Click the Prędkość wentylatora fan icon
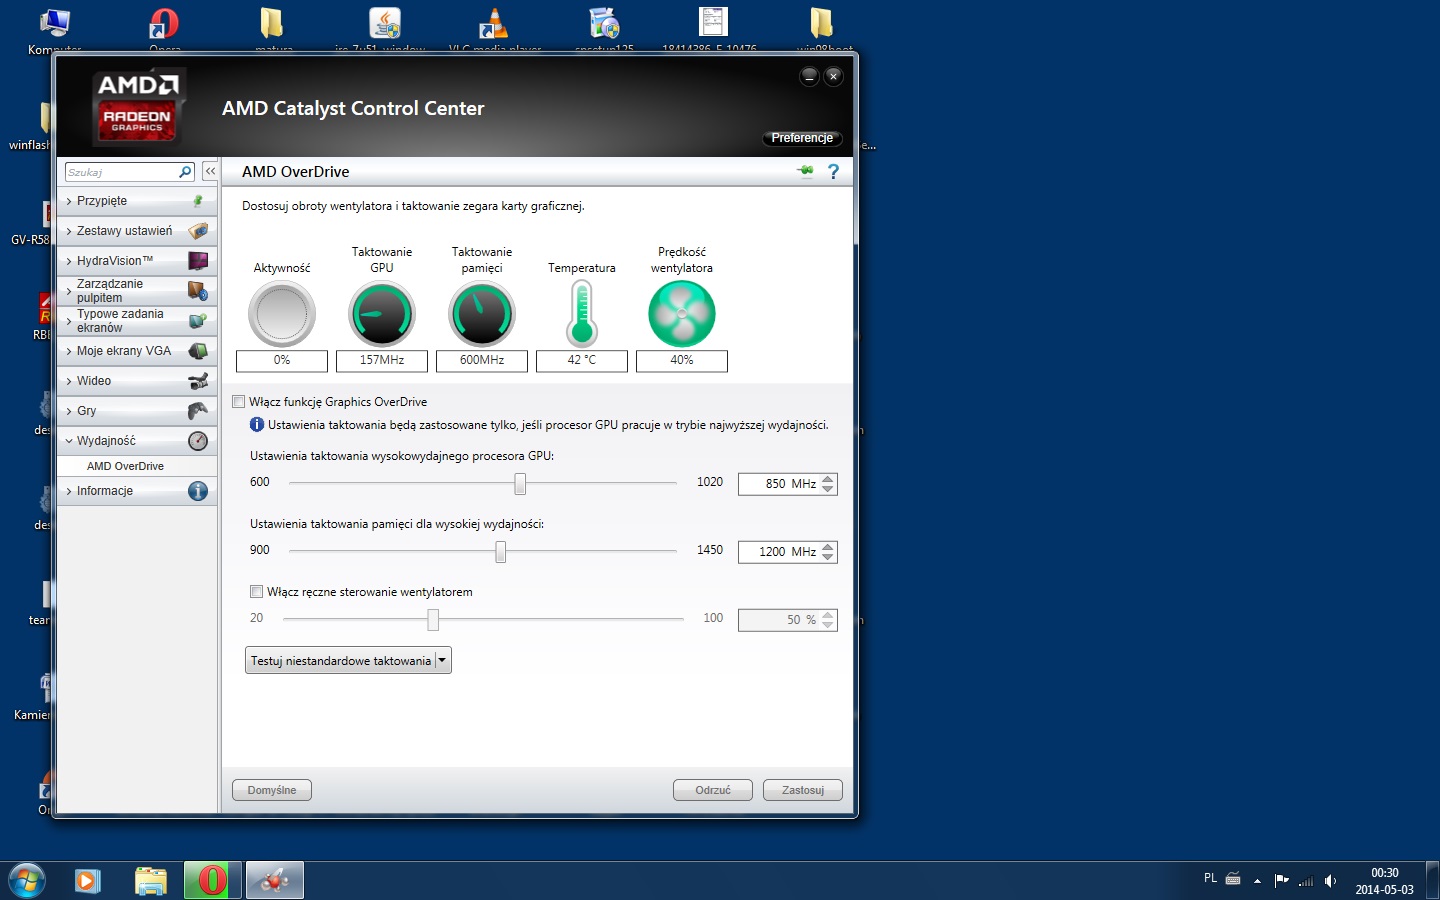This screenshot has width=1440, height=900. click(682, 314)
